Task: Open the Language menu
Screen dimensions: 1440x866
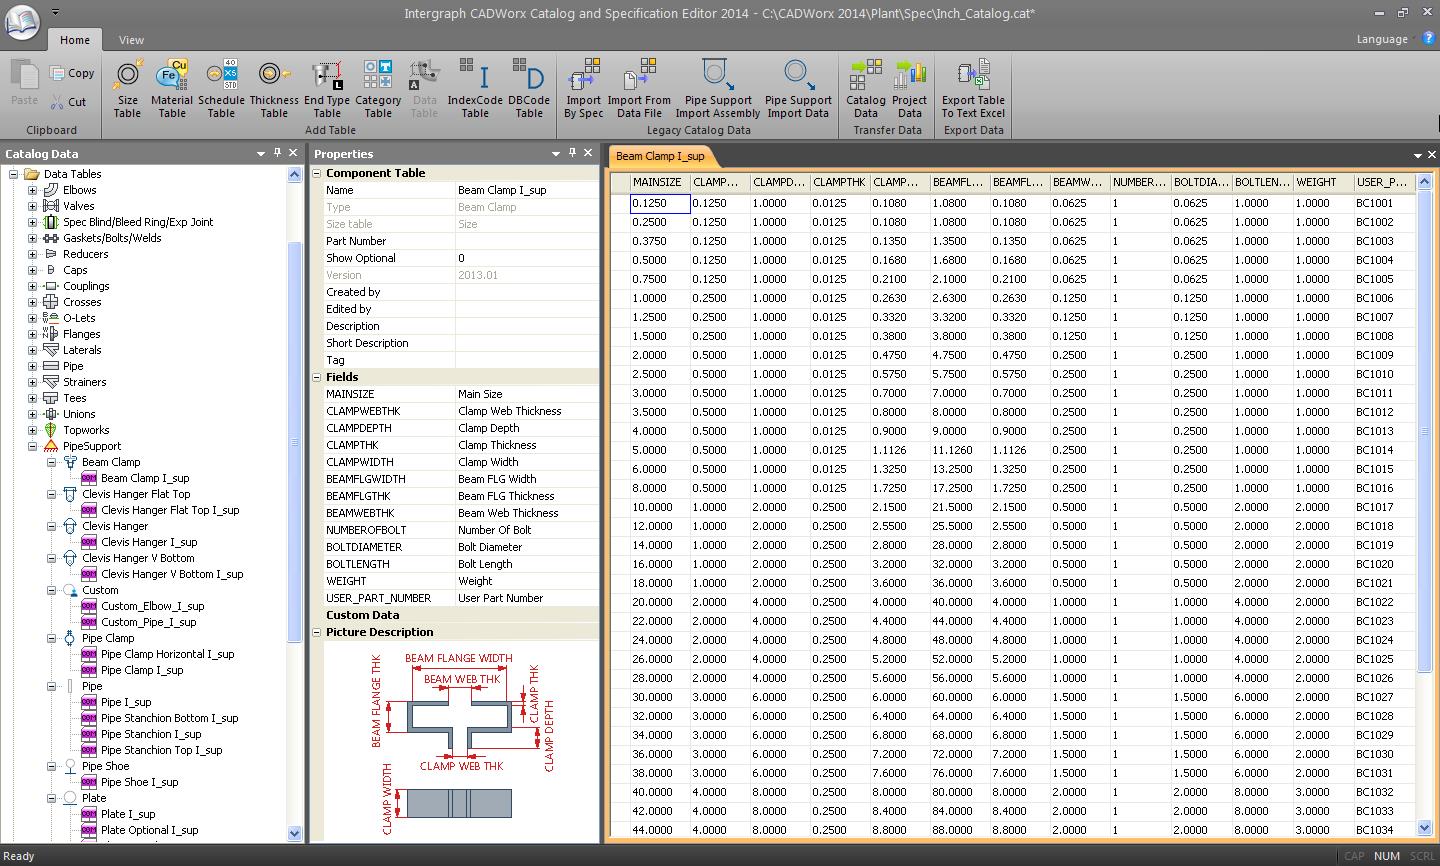Action: [x=1382, y=39]
